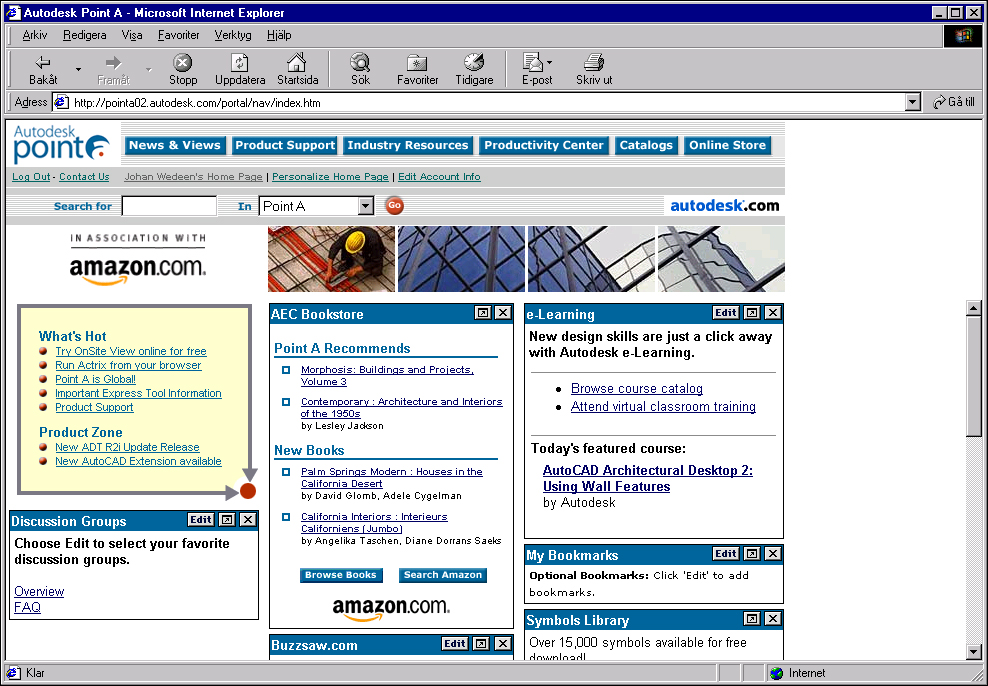Open the Product Support navigation tab
The image size is (988, 686).
pos(285,146)
